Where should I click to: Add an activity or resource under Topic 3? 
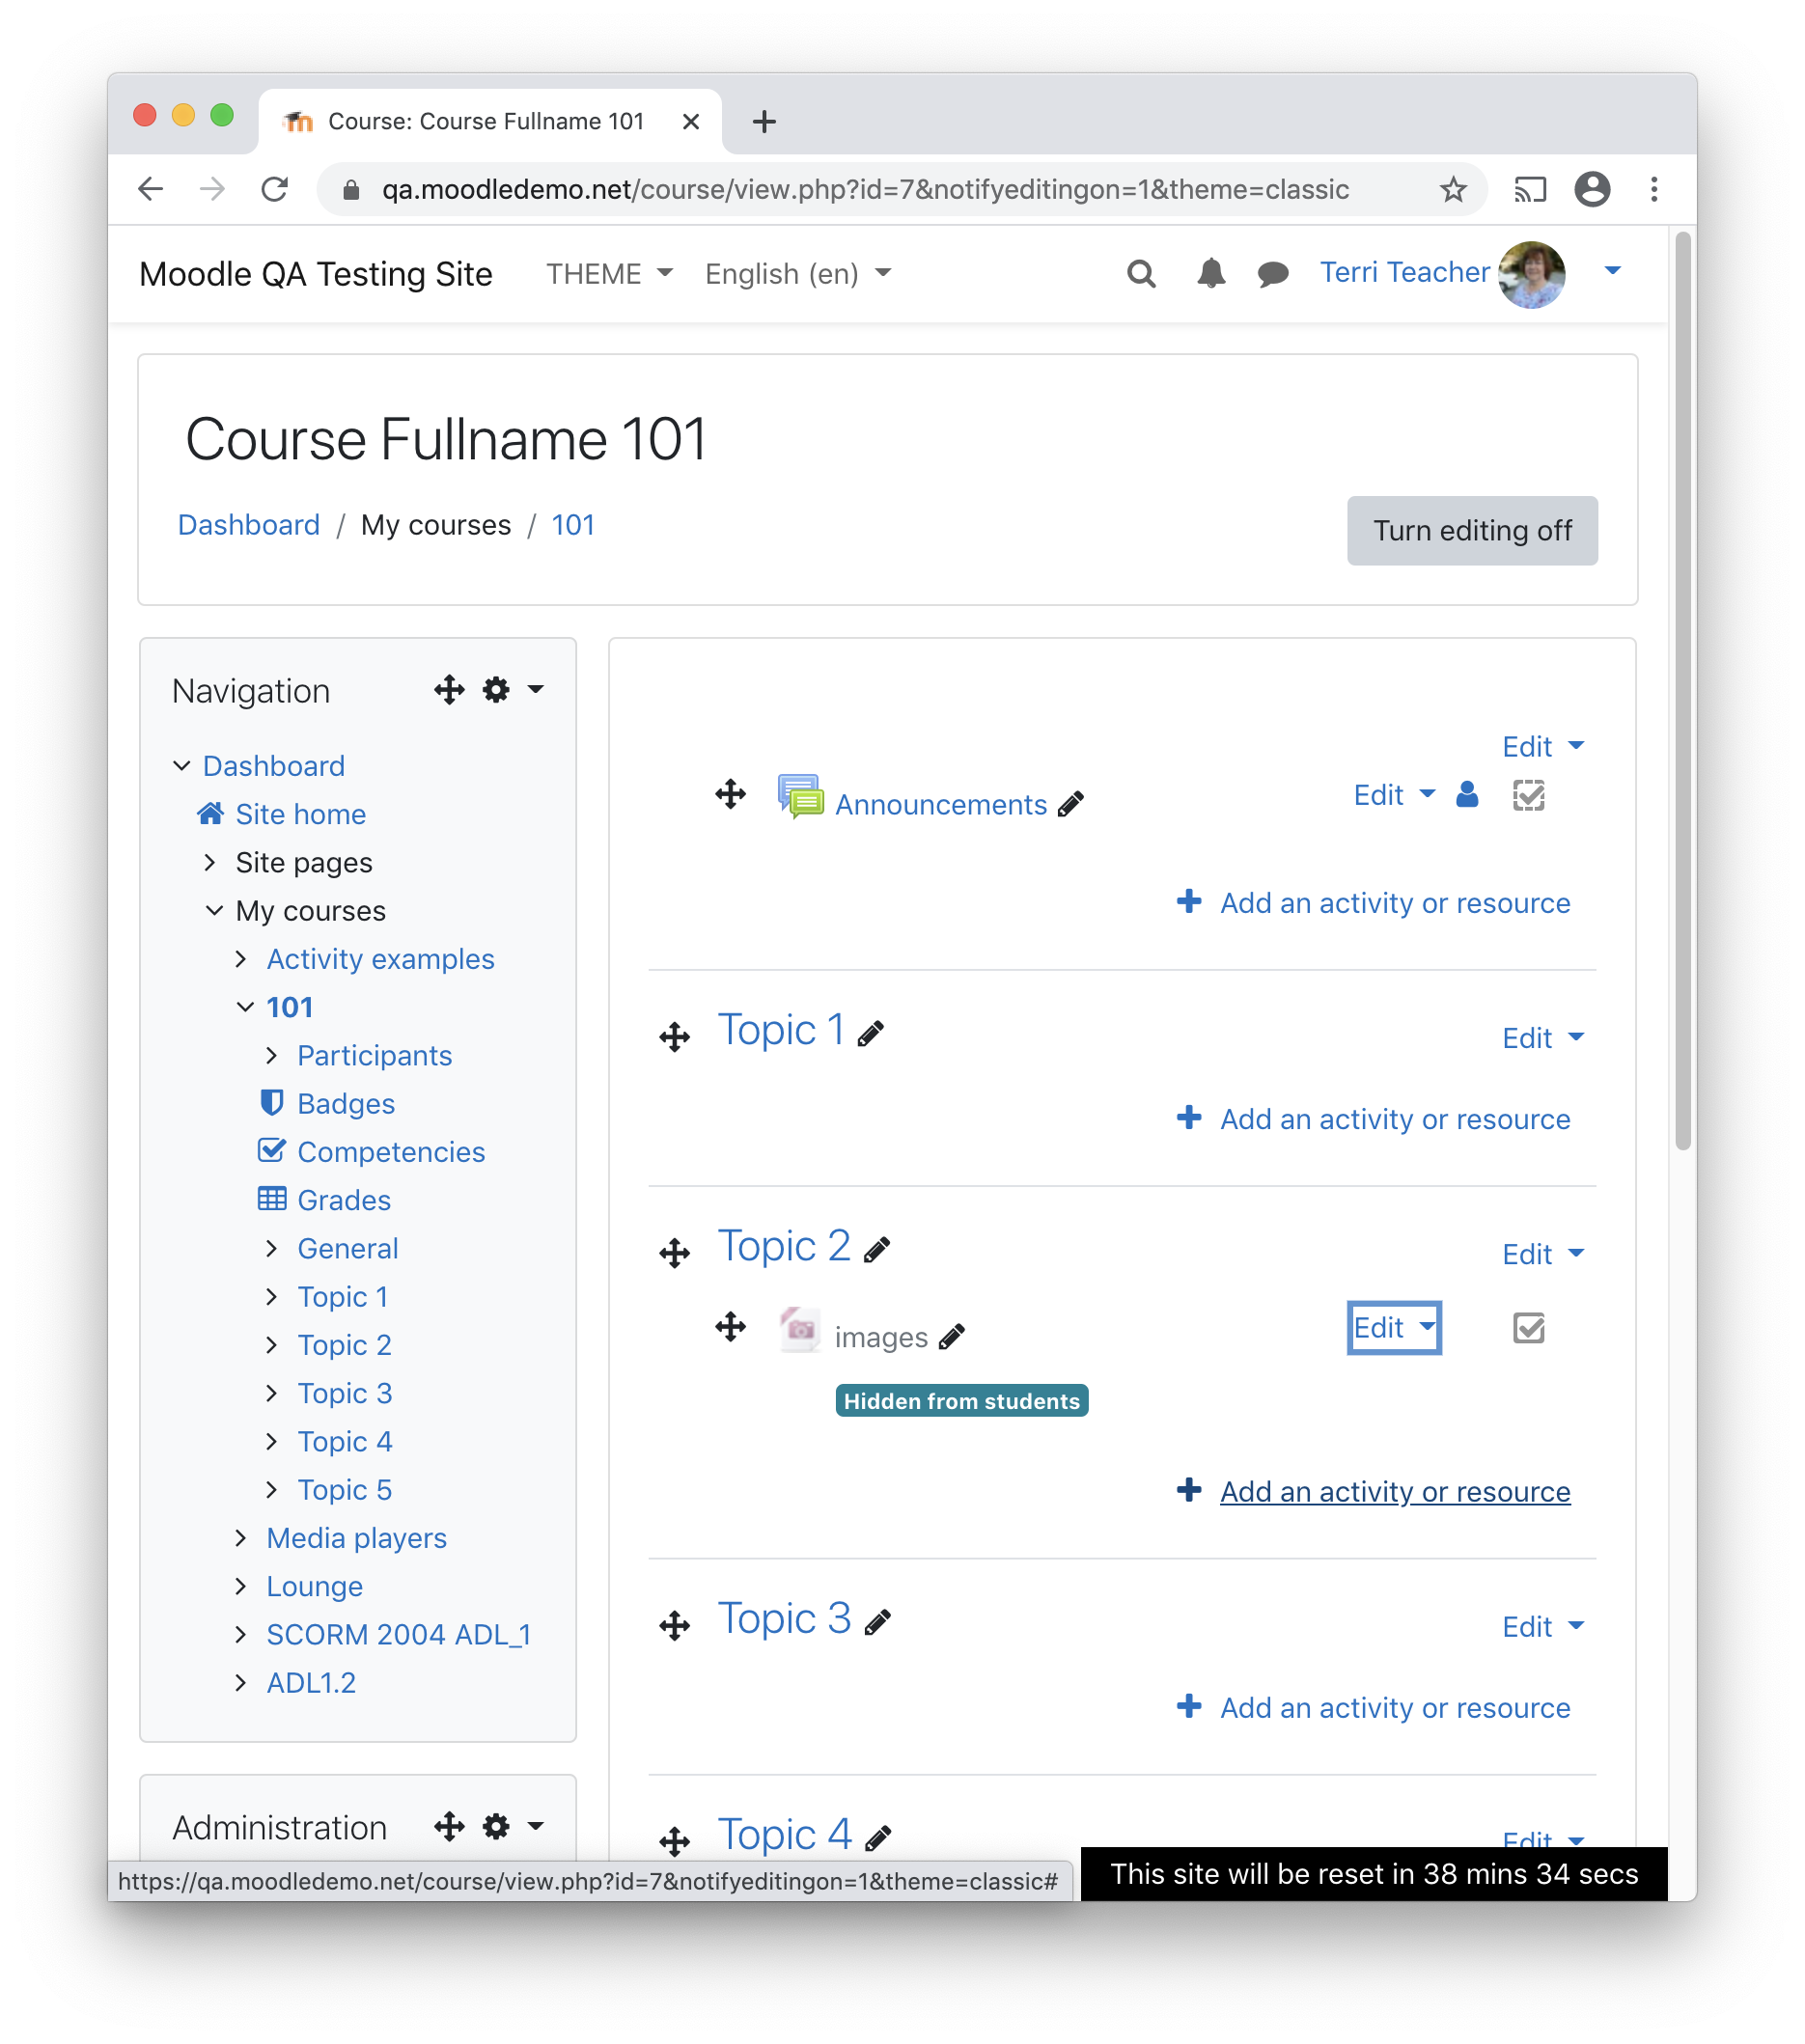tap(1394, 1707)
